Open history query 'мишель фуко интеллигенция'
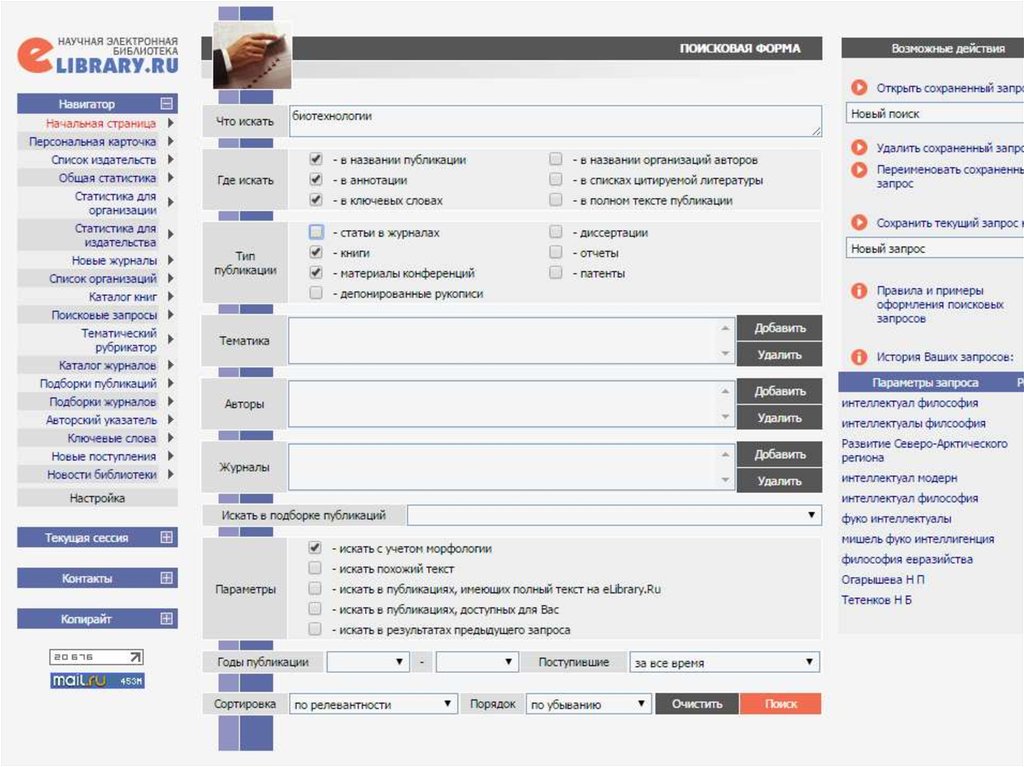This screenshot has width=1024, height=767. coord(918,539)
